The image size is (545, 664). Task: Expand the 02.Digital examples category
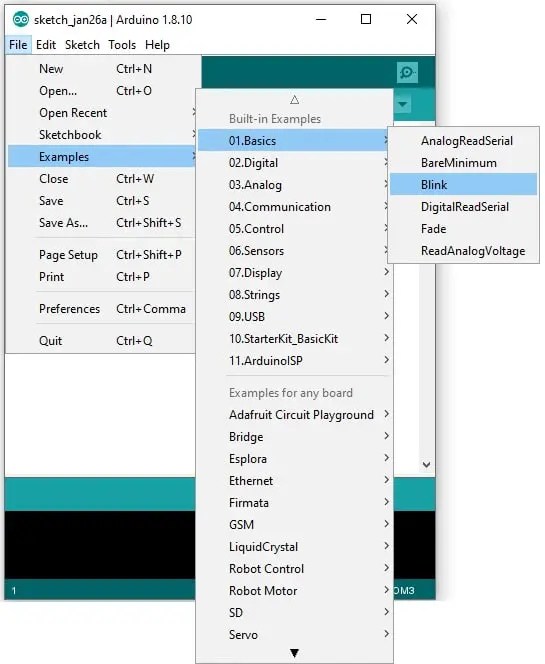(294, 163)
